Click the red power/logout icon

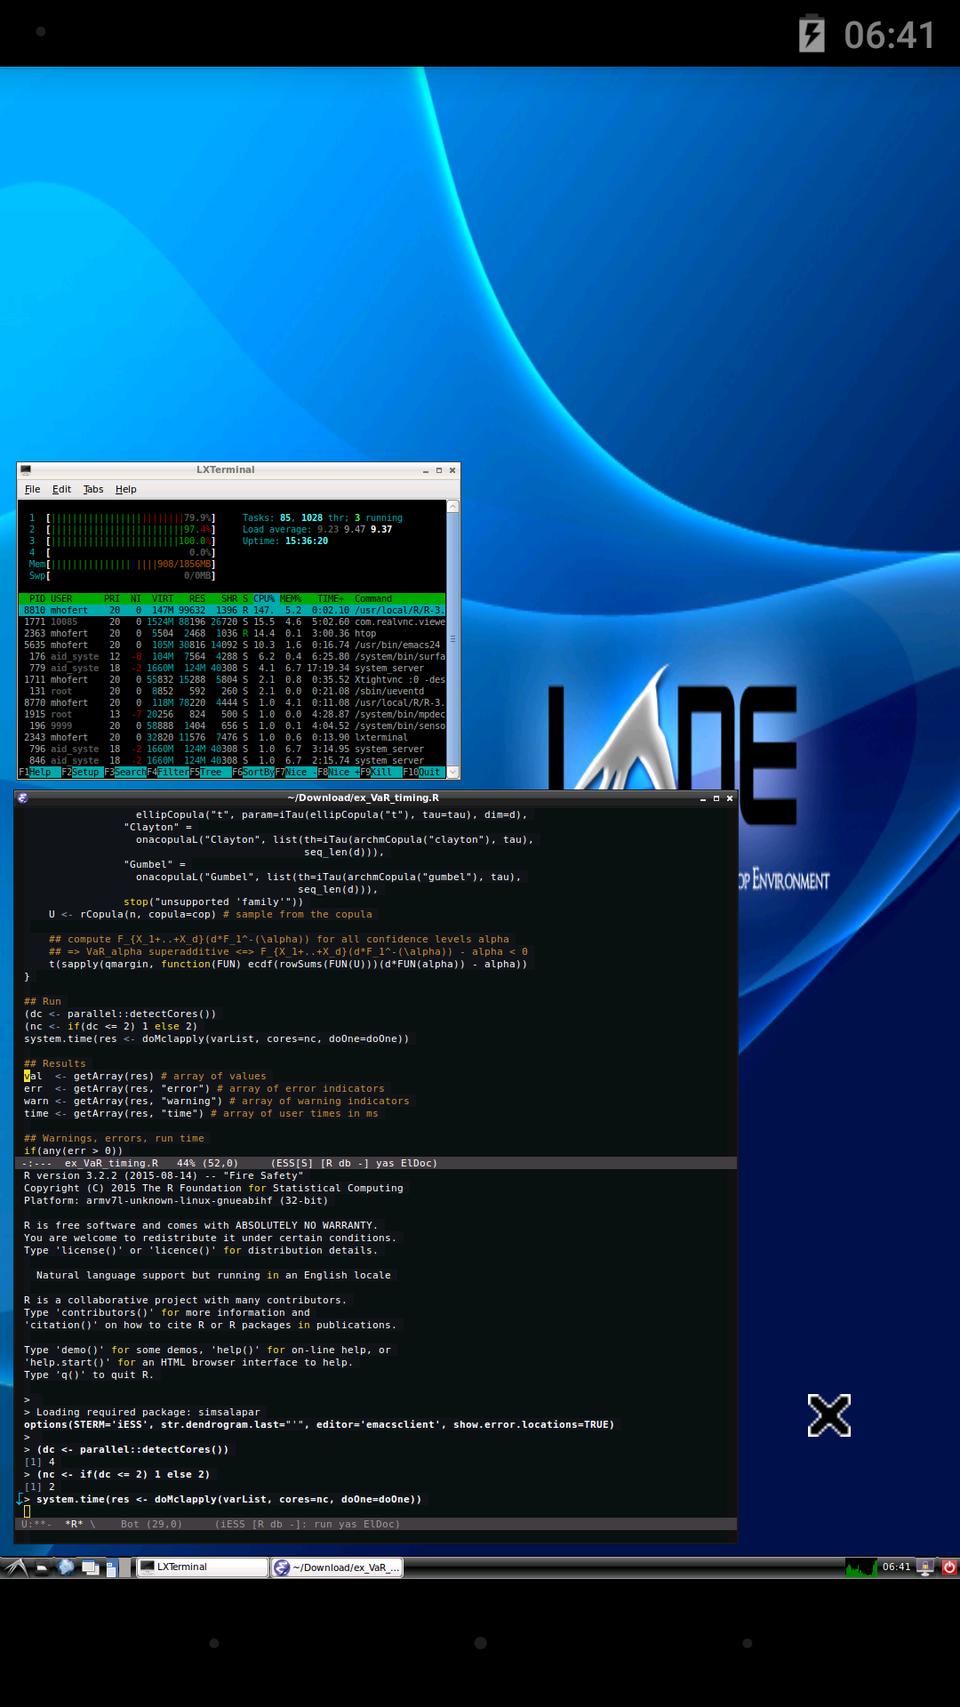coord(949,1567)
